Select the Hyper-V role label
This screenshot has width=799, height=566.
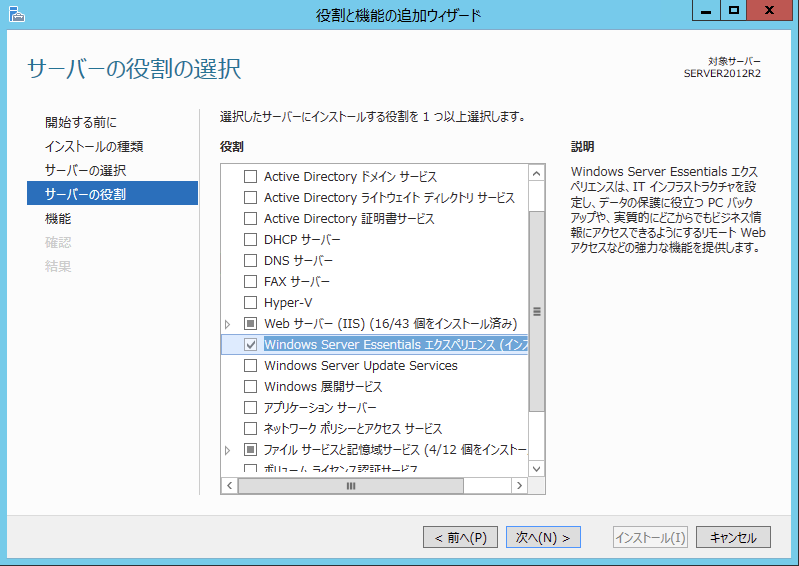[288, 303]
